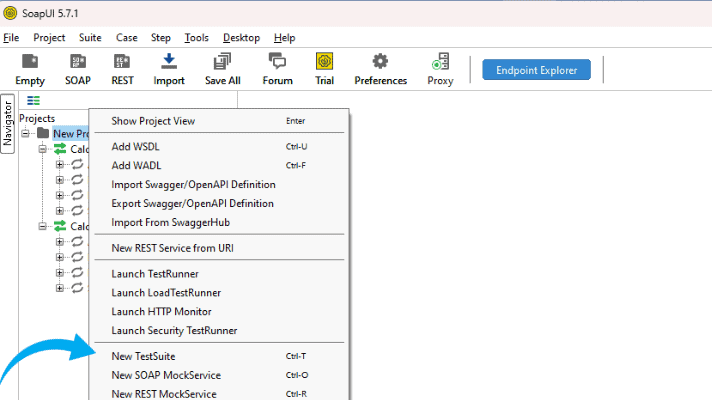Image resolution: width=712 pixels, height=400 pixels.
Task: Select the first Calc interface icon
Action: tap(60, 149)
